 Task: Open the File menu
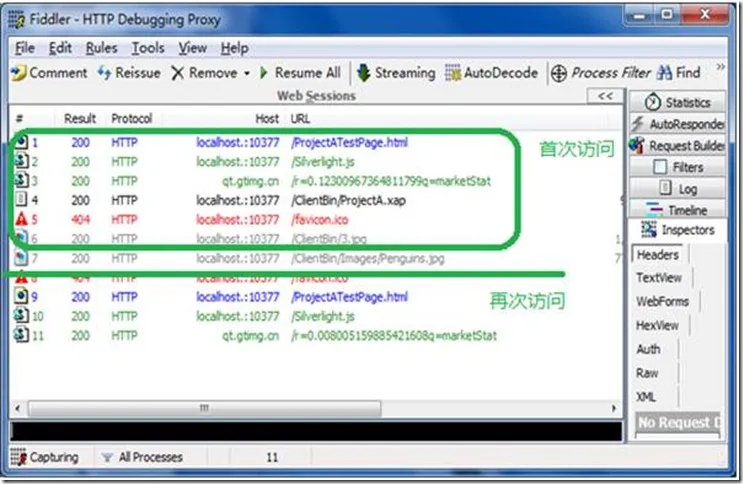(x=25, y=48)
